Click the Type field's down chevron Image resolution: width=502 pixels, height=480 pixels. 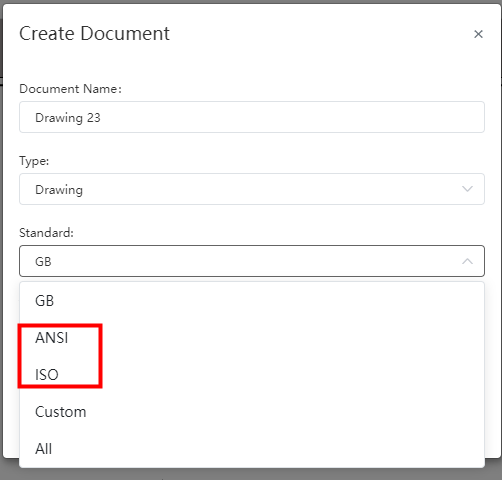point(467,189)
